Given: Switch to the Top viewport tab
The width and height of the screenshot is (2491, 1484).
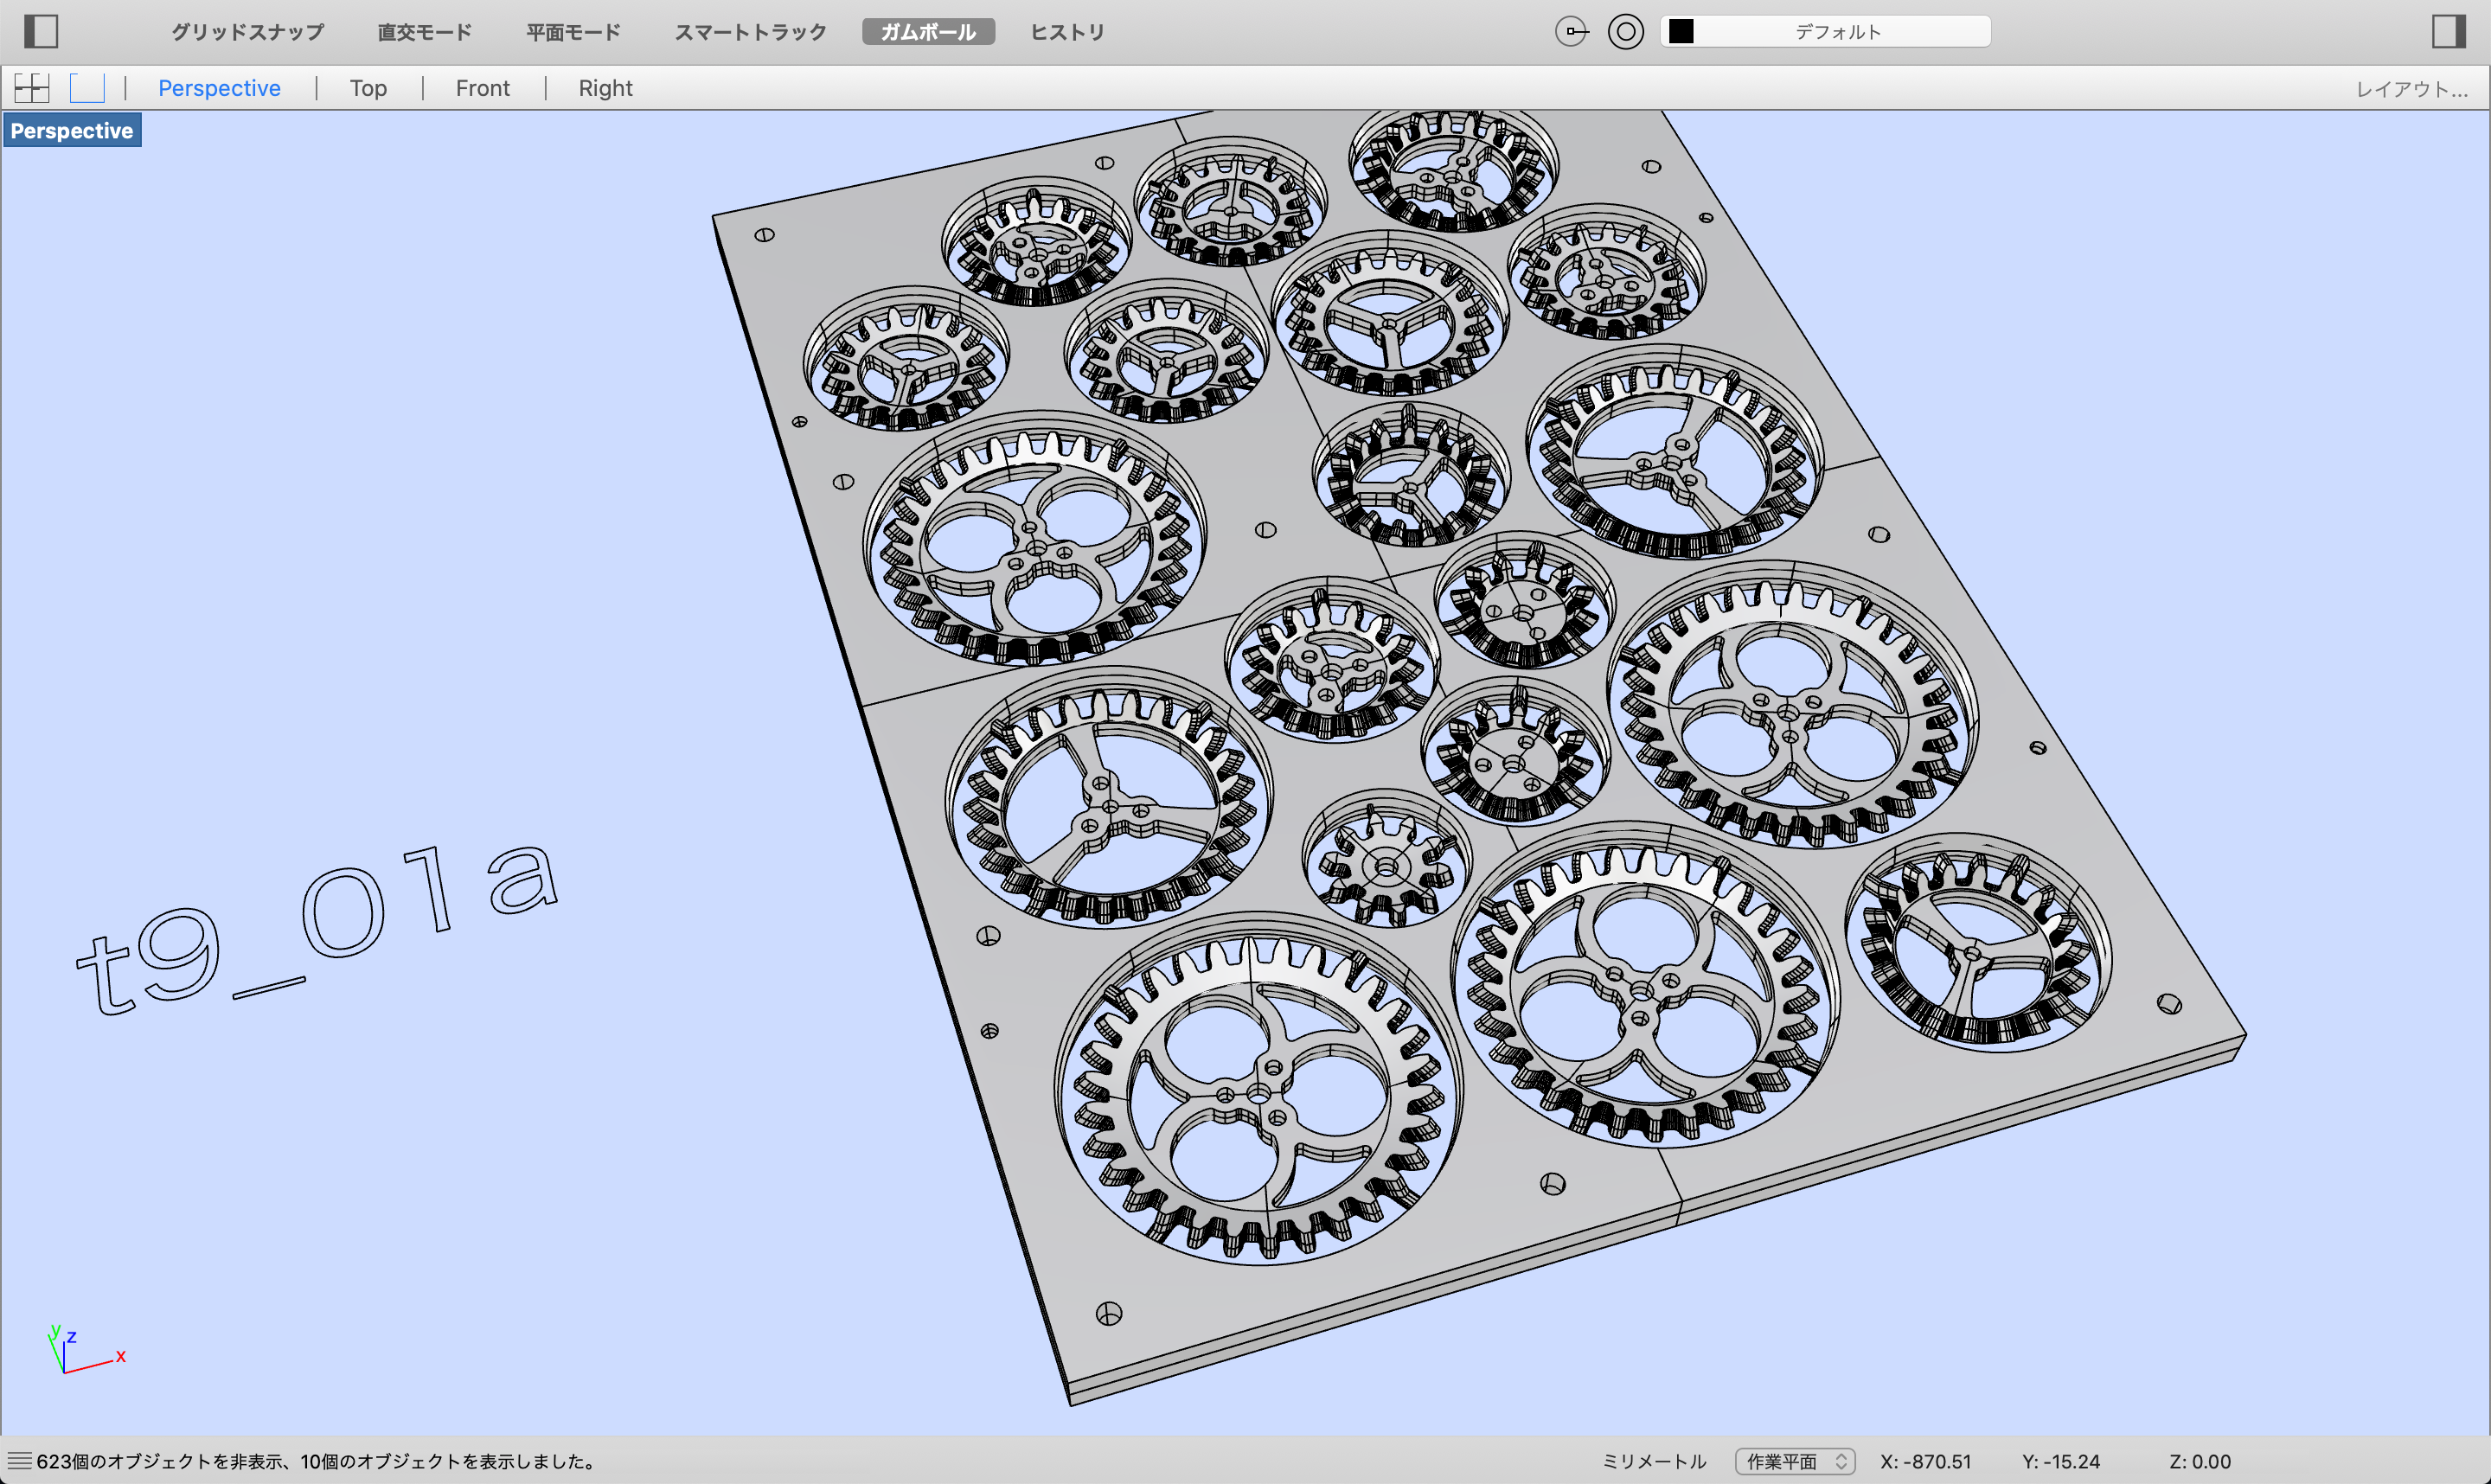Looking at the screenshot, I should (368, 88).
